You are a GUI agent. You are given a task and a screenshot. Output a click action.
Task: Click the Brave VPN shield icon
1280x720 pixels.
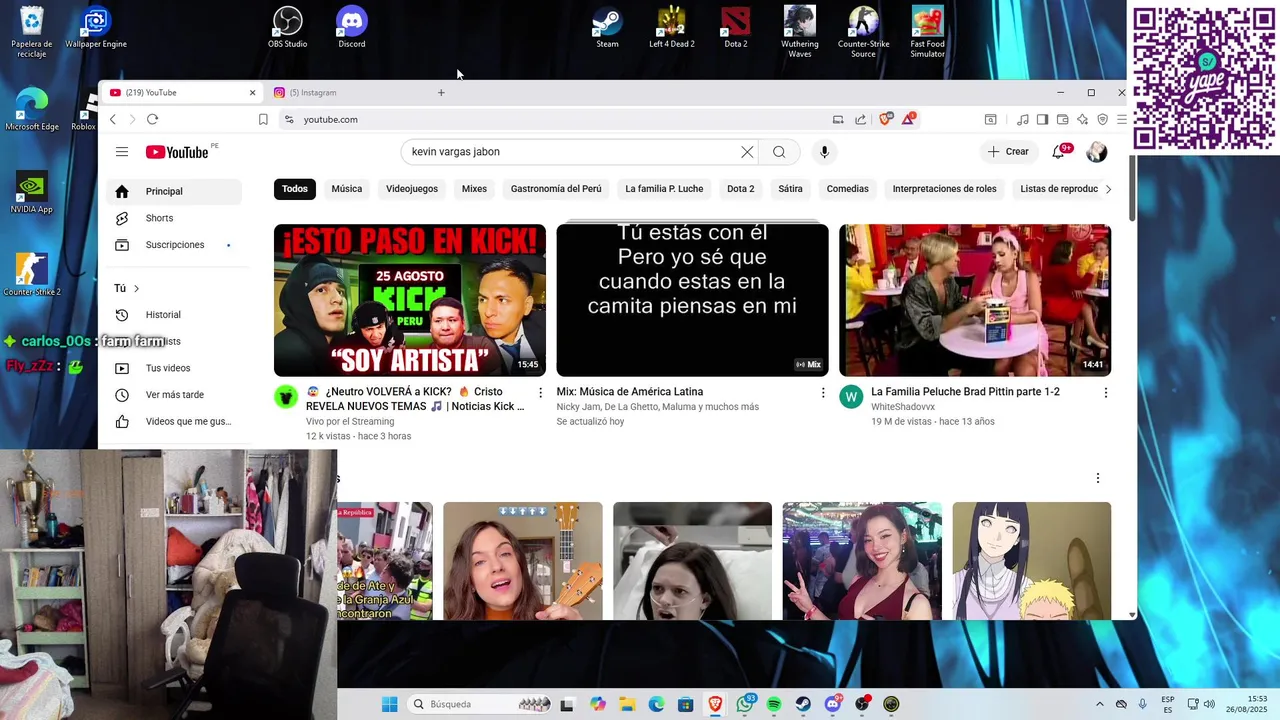[x=1102, y=119]
